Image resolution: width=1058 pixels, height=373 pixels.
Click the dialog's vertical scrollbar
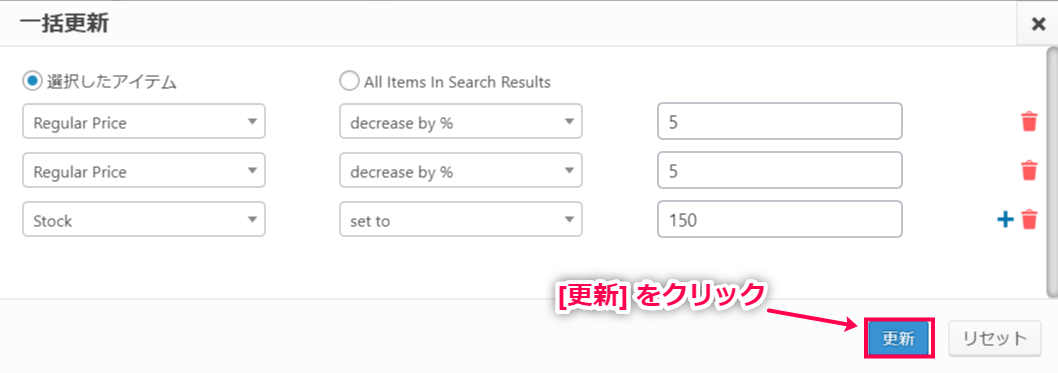[x=1052, y=171]
